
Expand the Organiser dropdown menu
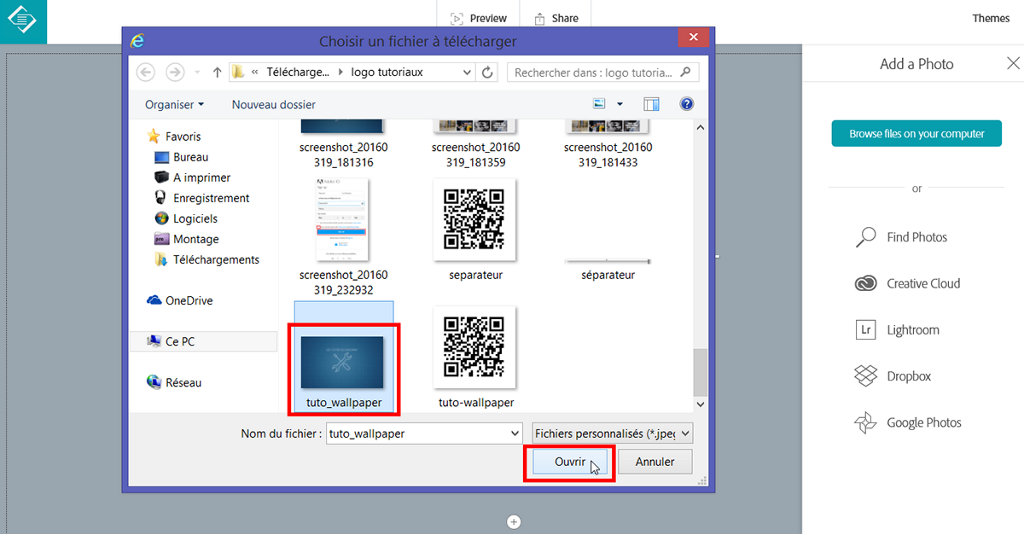click(174, 104)
